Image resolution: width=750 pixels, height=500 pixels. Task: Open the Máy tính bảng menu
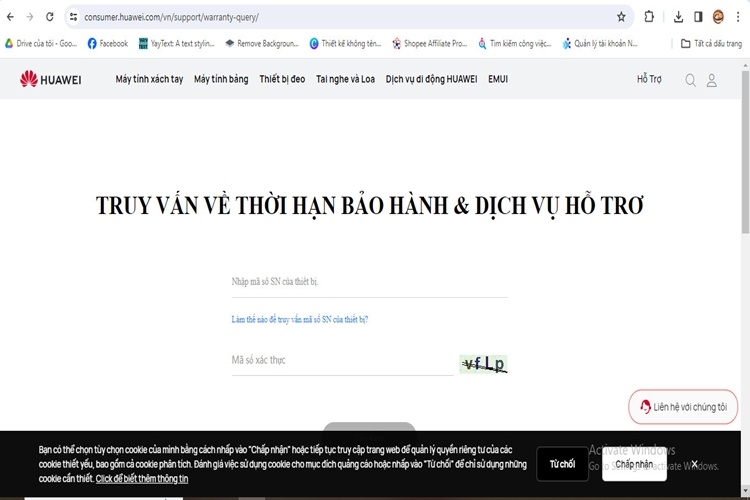(221, 79)
